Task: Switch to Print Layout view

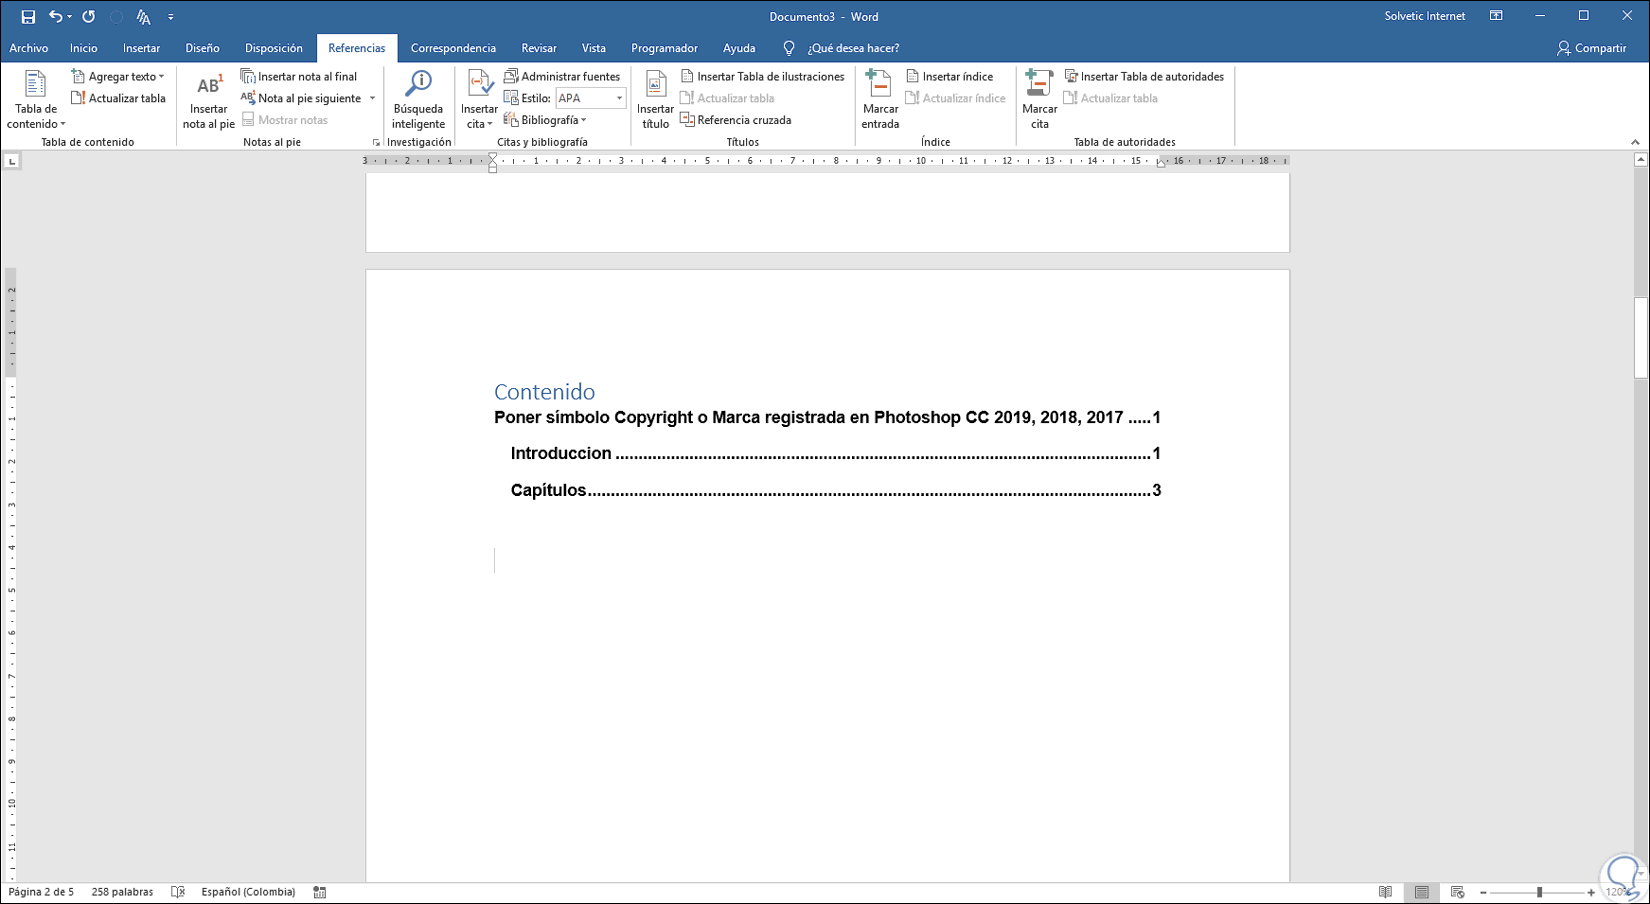Action: 1421,892
